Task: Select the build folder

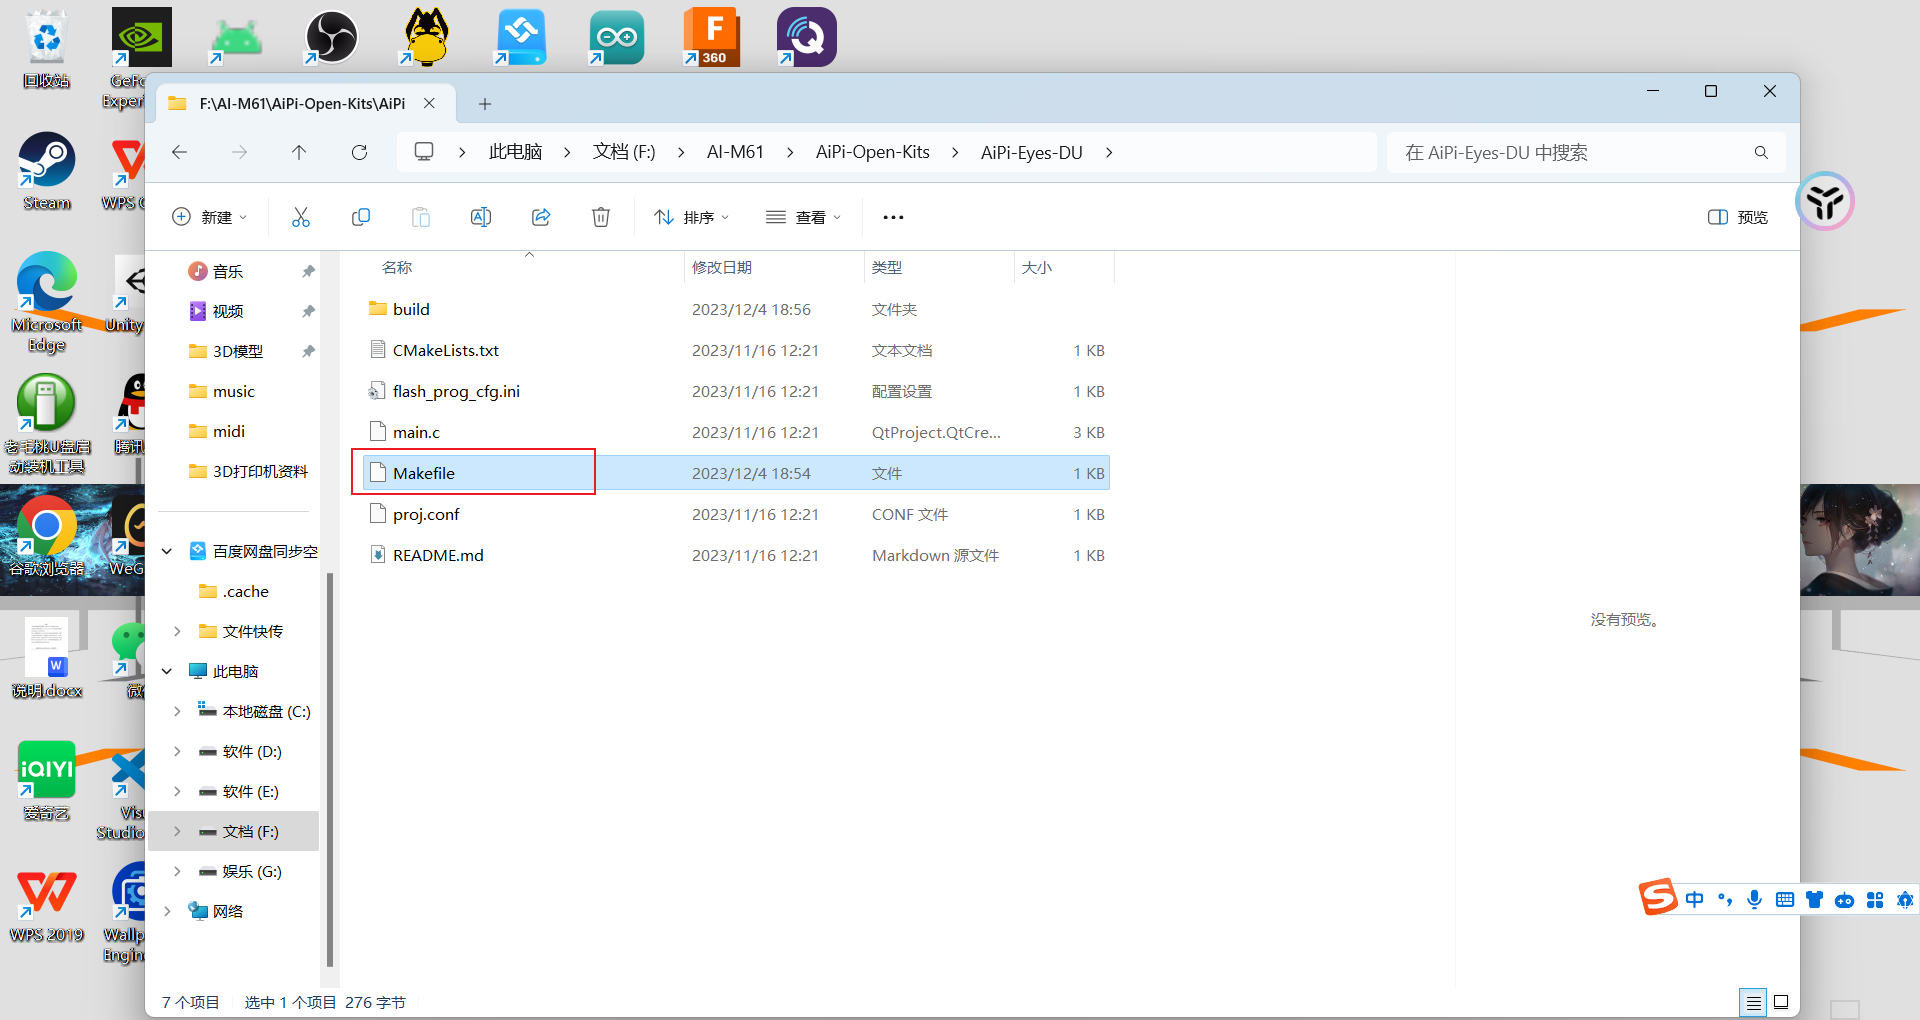Action: click(x=735, y=309)
